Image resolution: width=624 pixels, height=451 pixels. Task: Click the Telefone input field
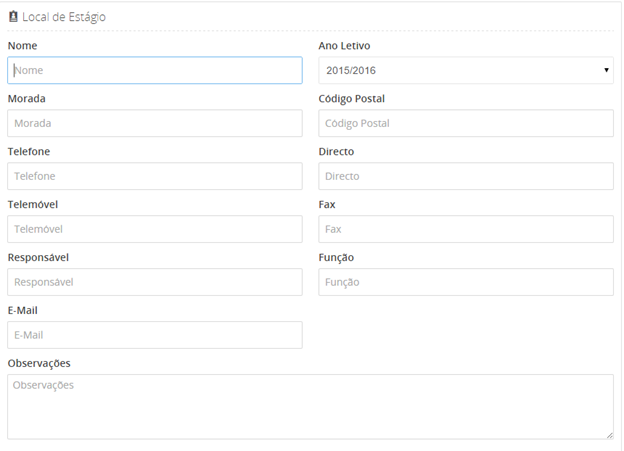[x=154, y=176]
